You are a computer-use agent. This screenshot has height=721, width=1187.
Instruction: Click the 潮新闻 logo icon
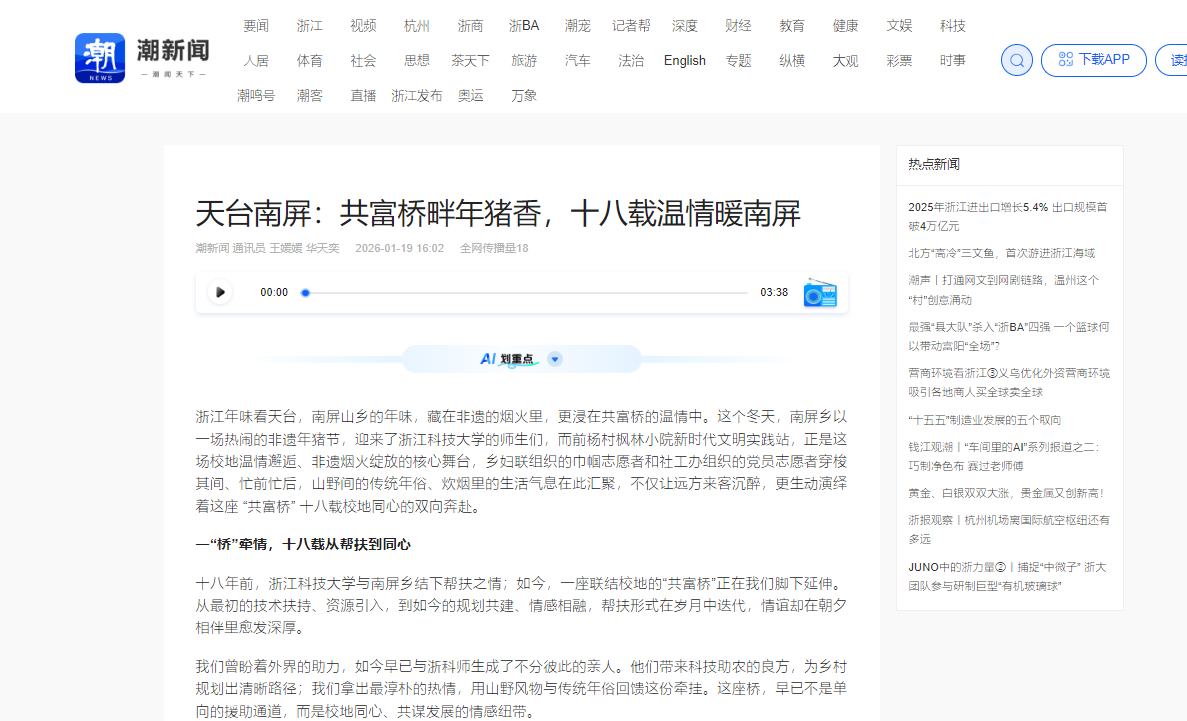(100, 59)
